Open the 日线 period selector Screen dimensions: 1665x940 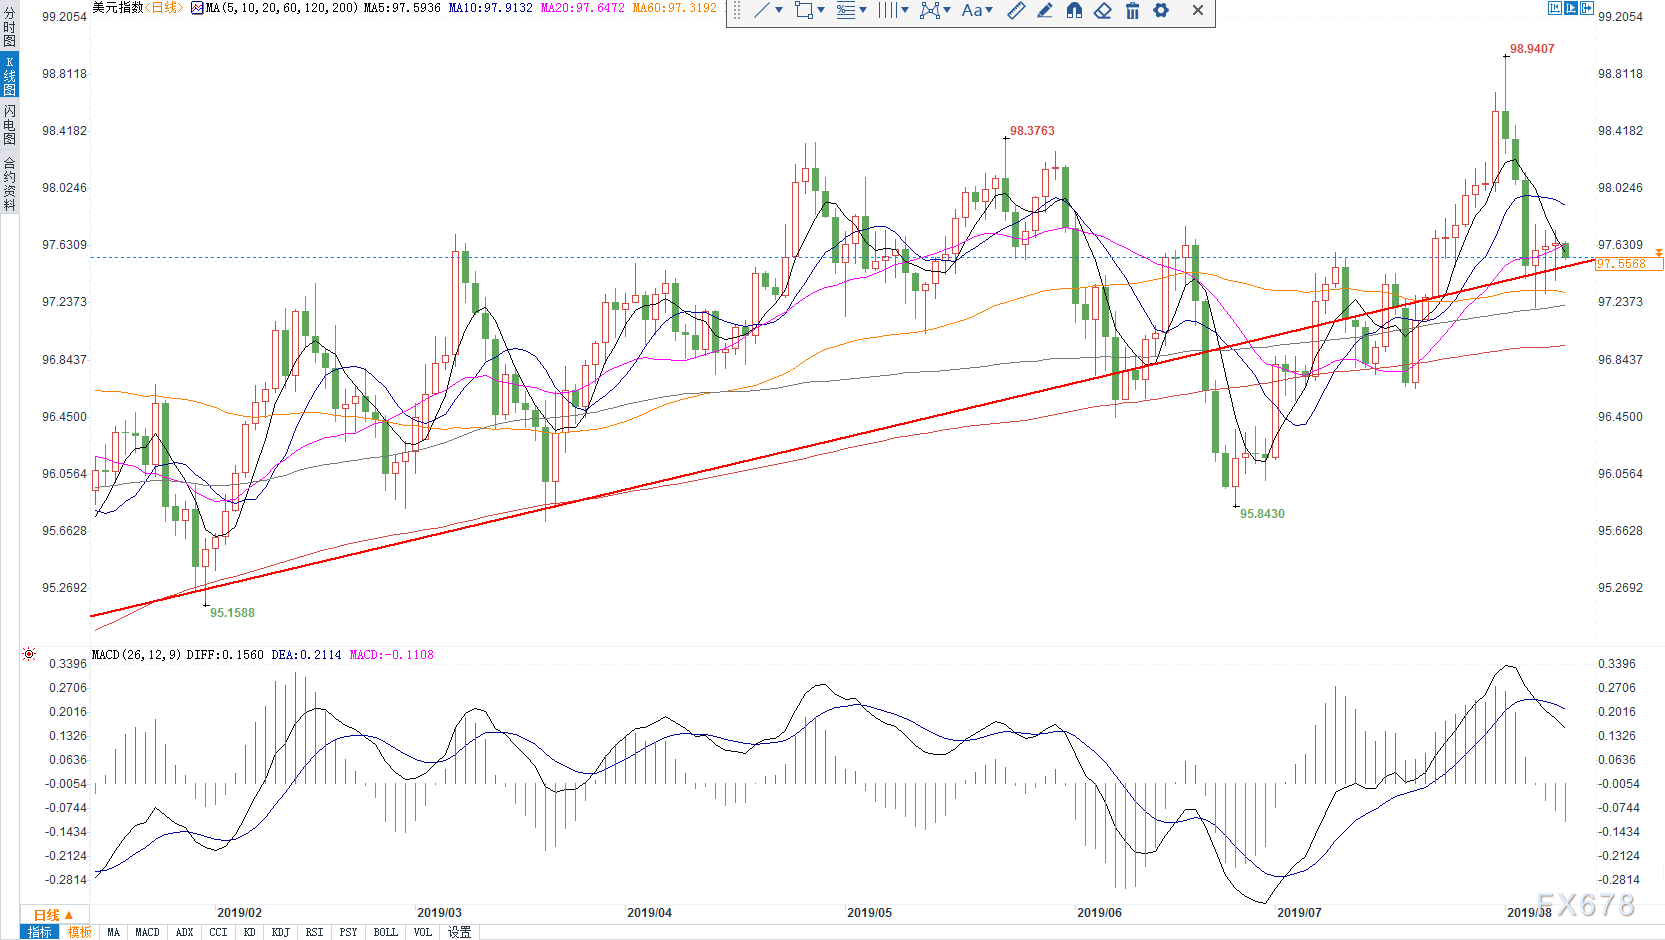tap(53, 915)
